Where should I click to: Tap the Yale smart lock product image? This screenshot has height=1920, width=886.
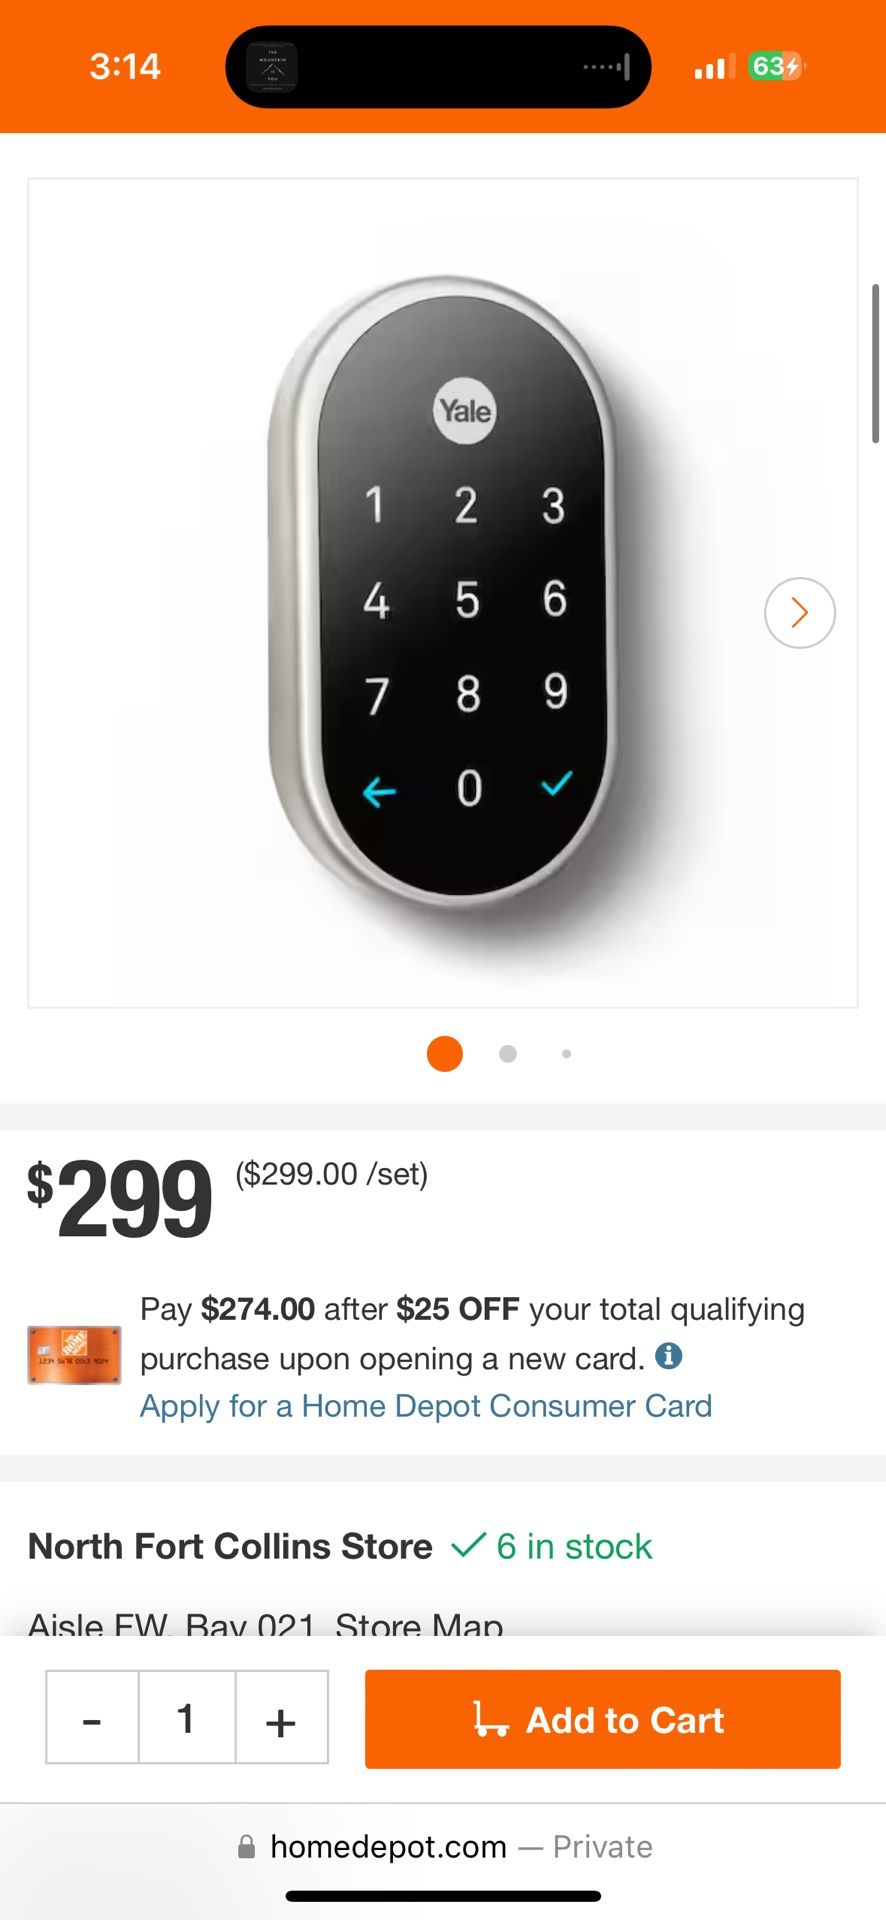[442, 592]
